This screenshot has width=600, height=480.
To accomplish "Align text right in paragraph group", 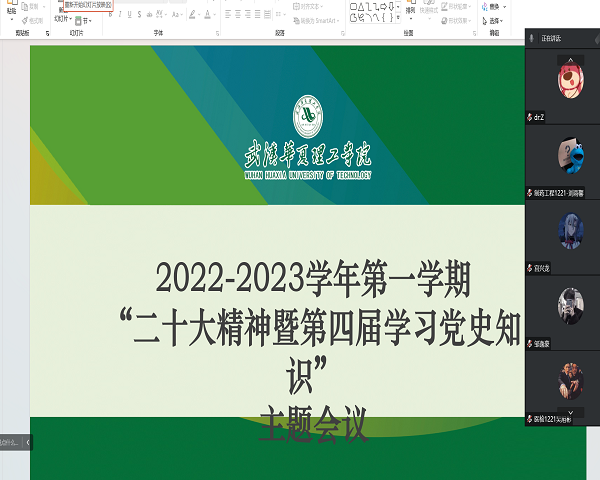I will (x=248, y=15).
